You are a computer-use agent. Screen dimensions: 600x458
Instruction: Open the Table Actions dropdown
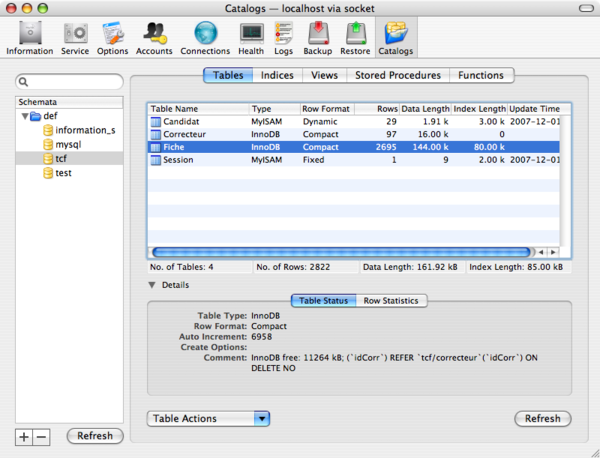point(209,419)
